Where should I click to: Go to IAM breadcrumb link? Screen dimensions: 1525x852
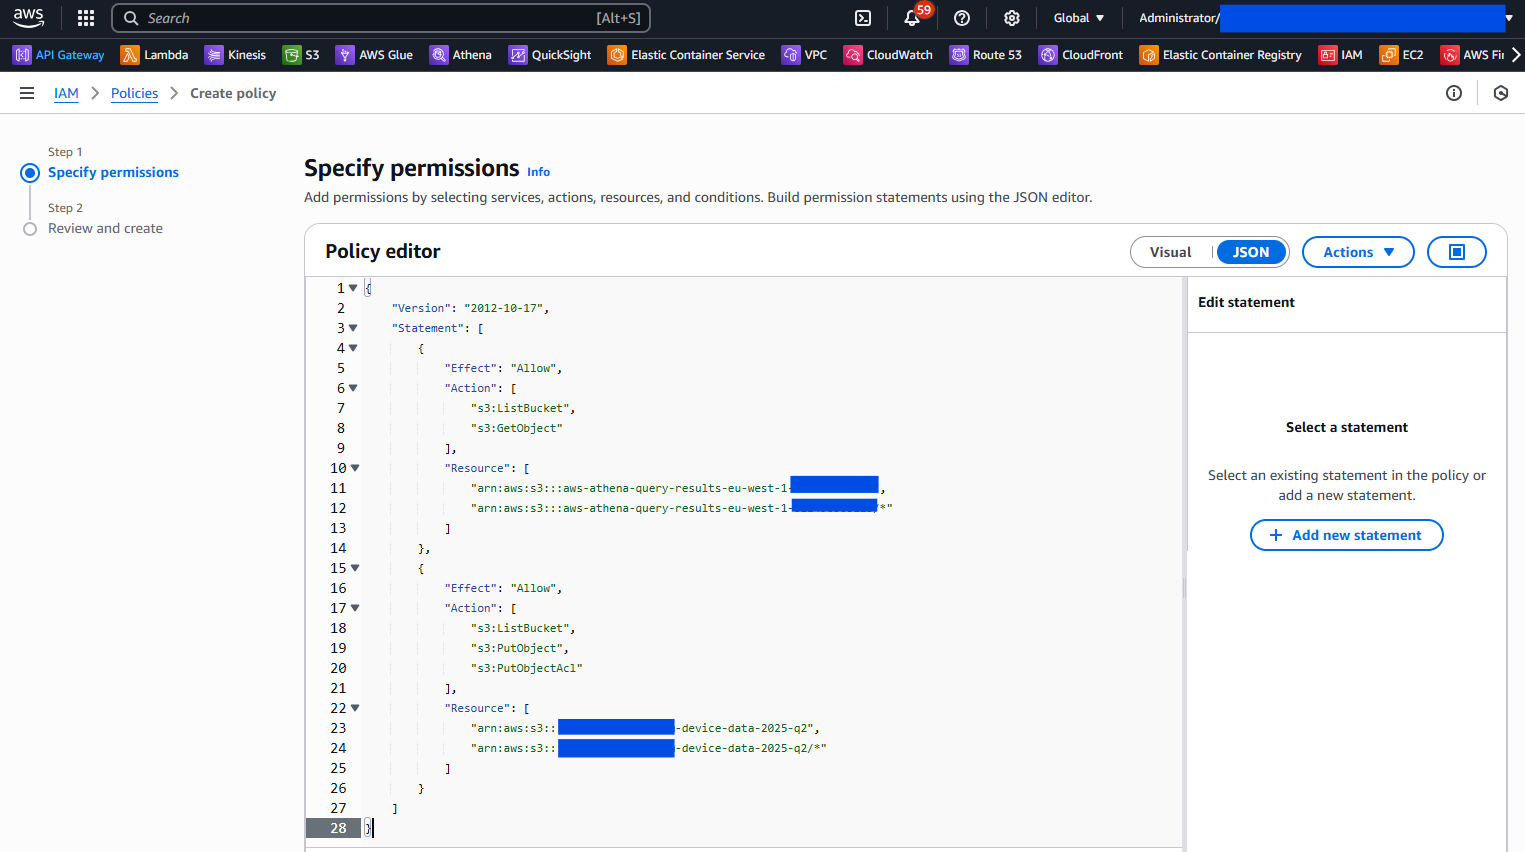[66, 93]
